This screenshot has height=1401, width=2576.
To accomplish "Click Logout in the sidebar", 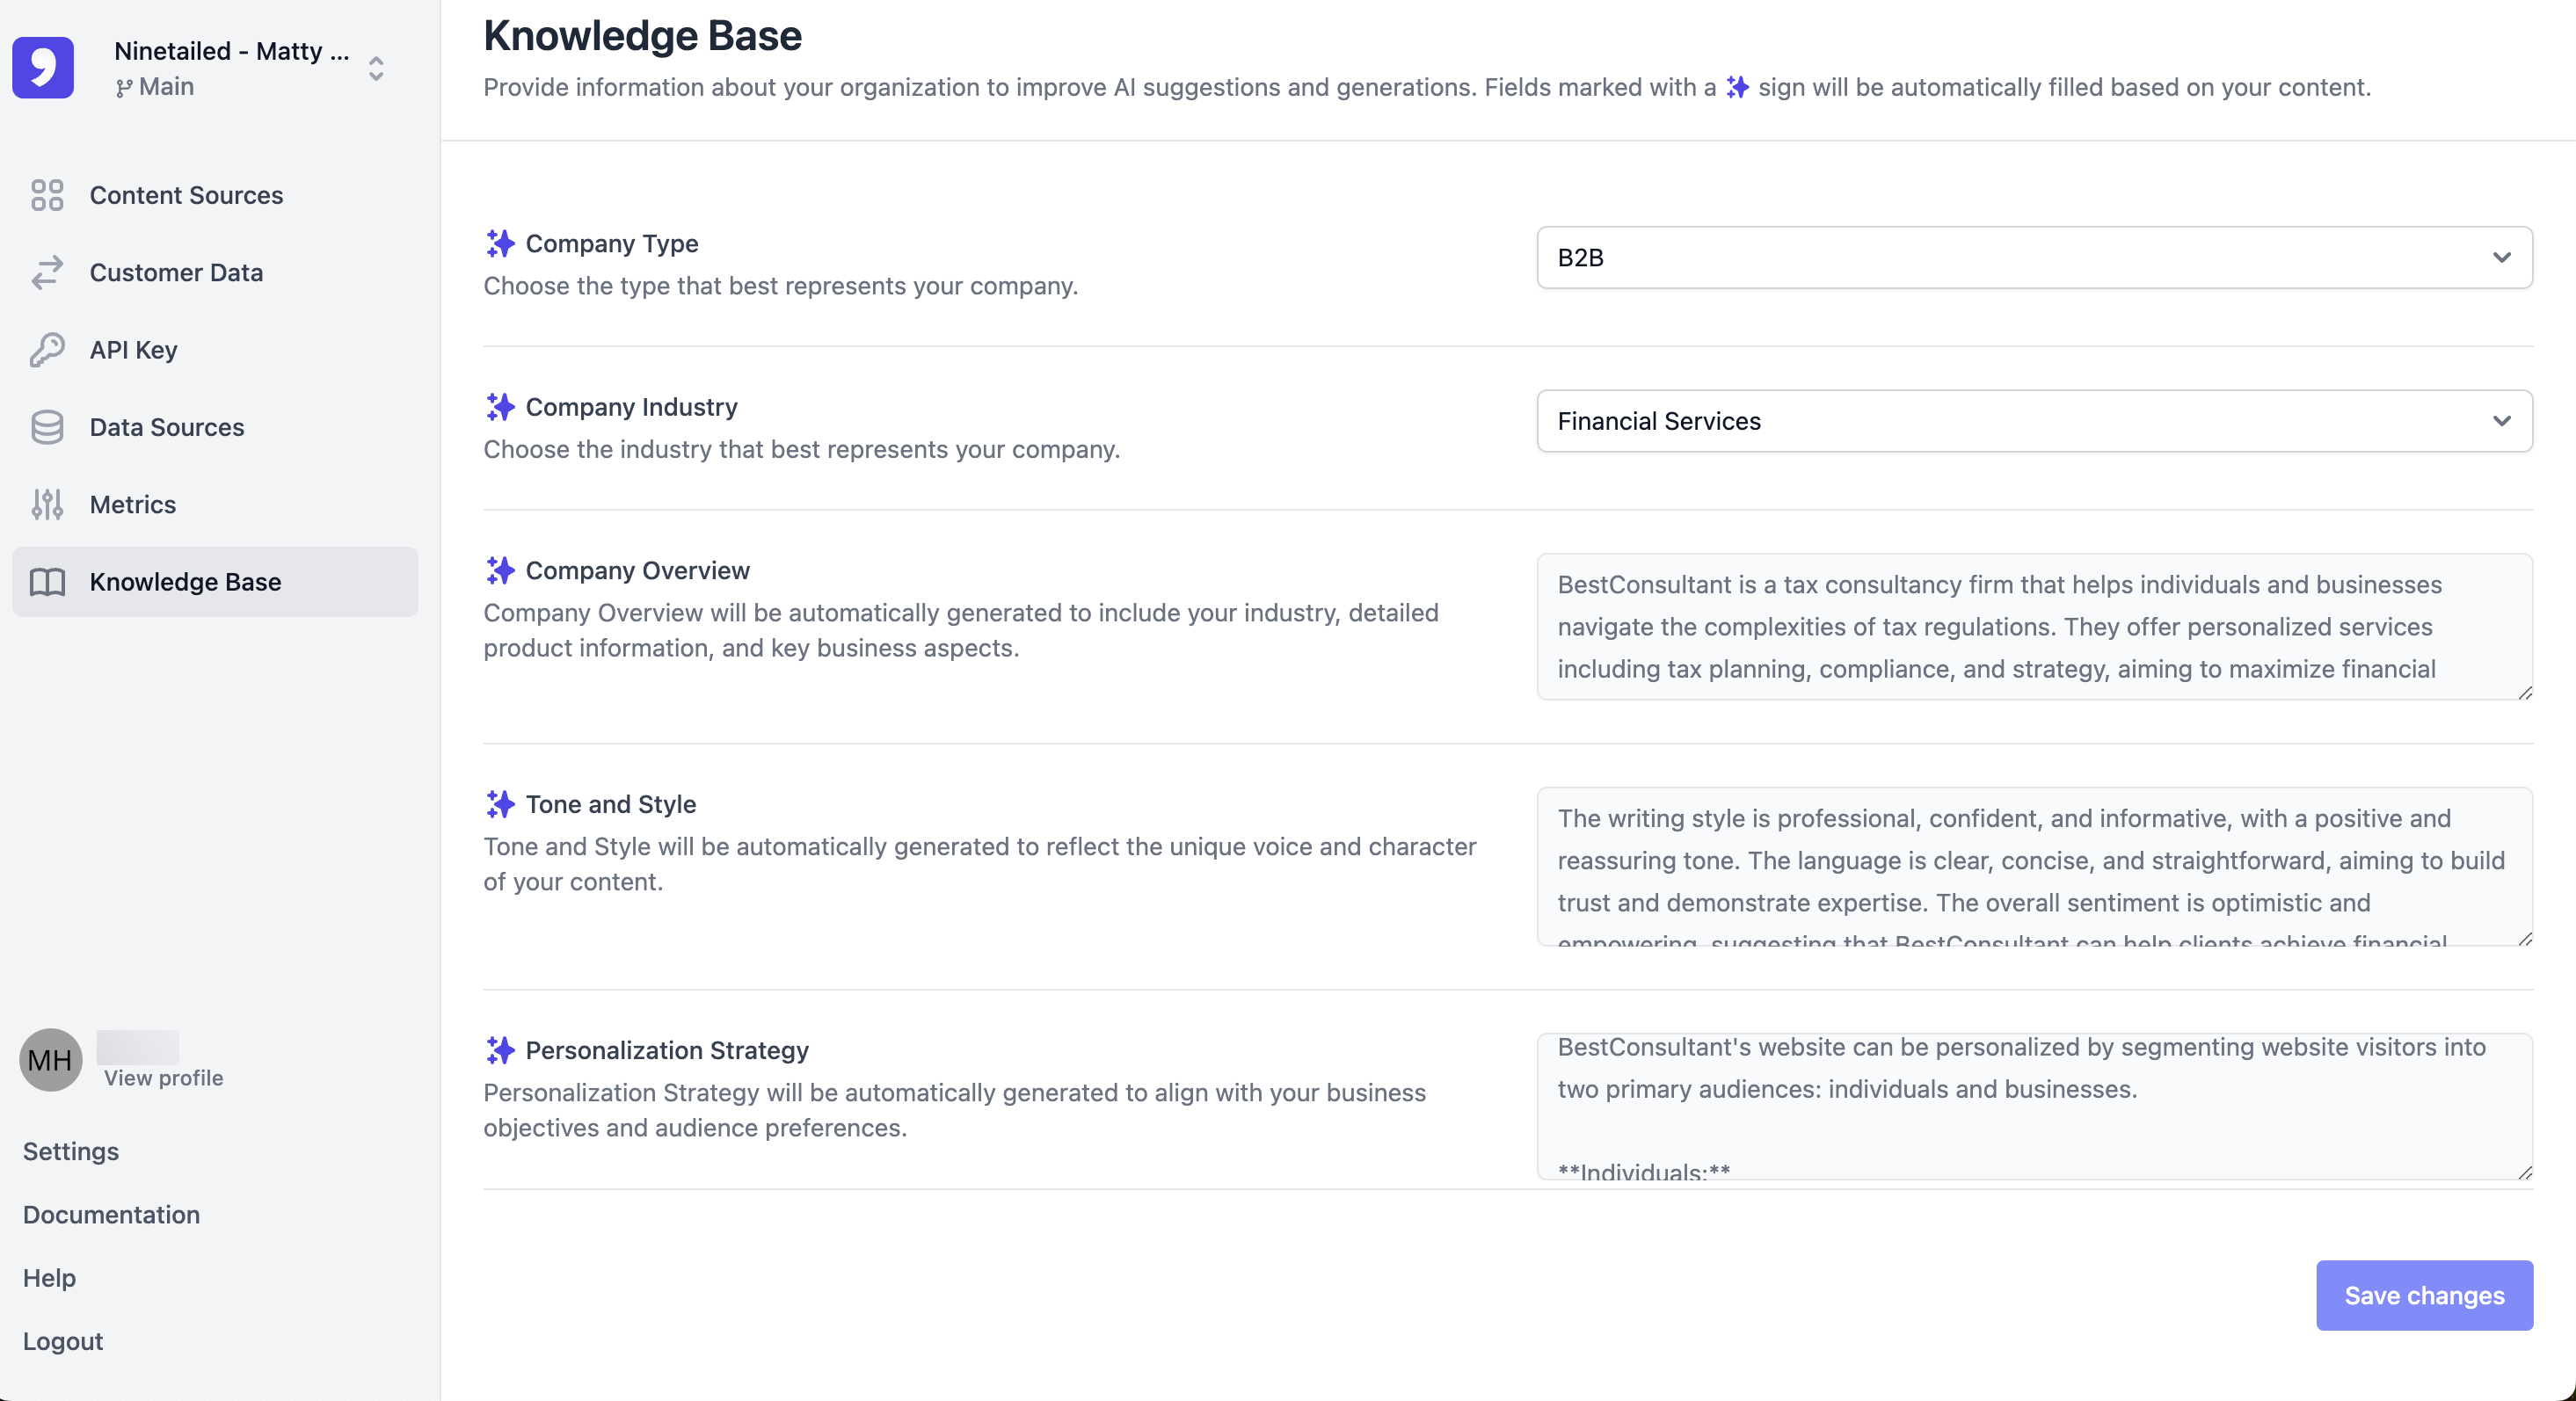I will click(62, 1341).
